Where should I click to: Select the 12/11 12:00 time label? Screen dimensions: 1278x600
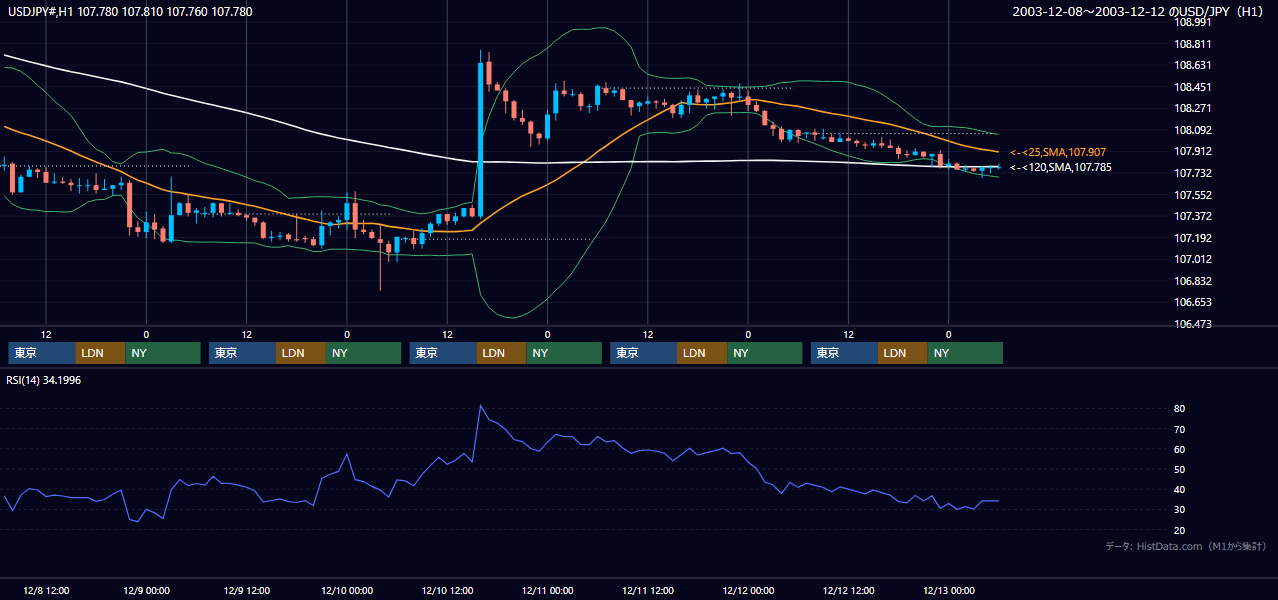(647, 590)
